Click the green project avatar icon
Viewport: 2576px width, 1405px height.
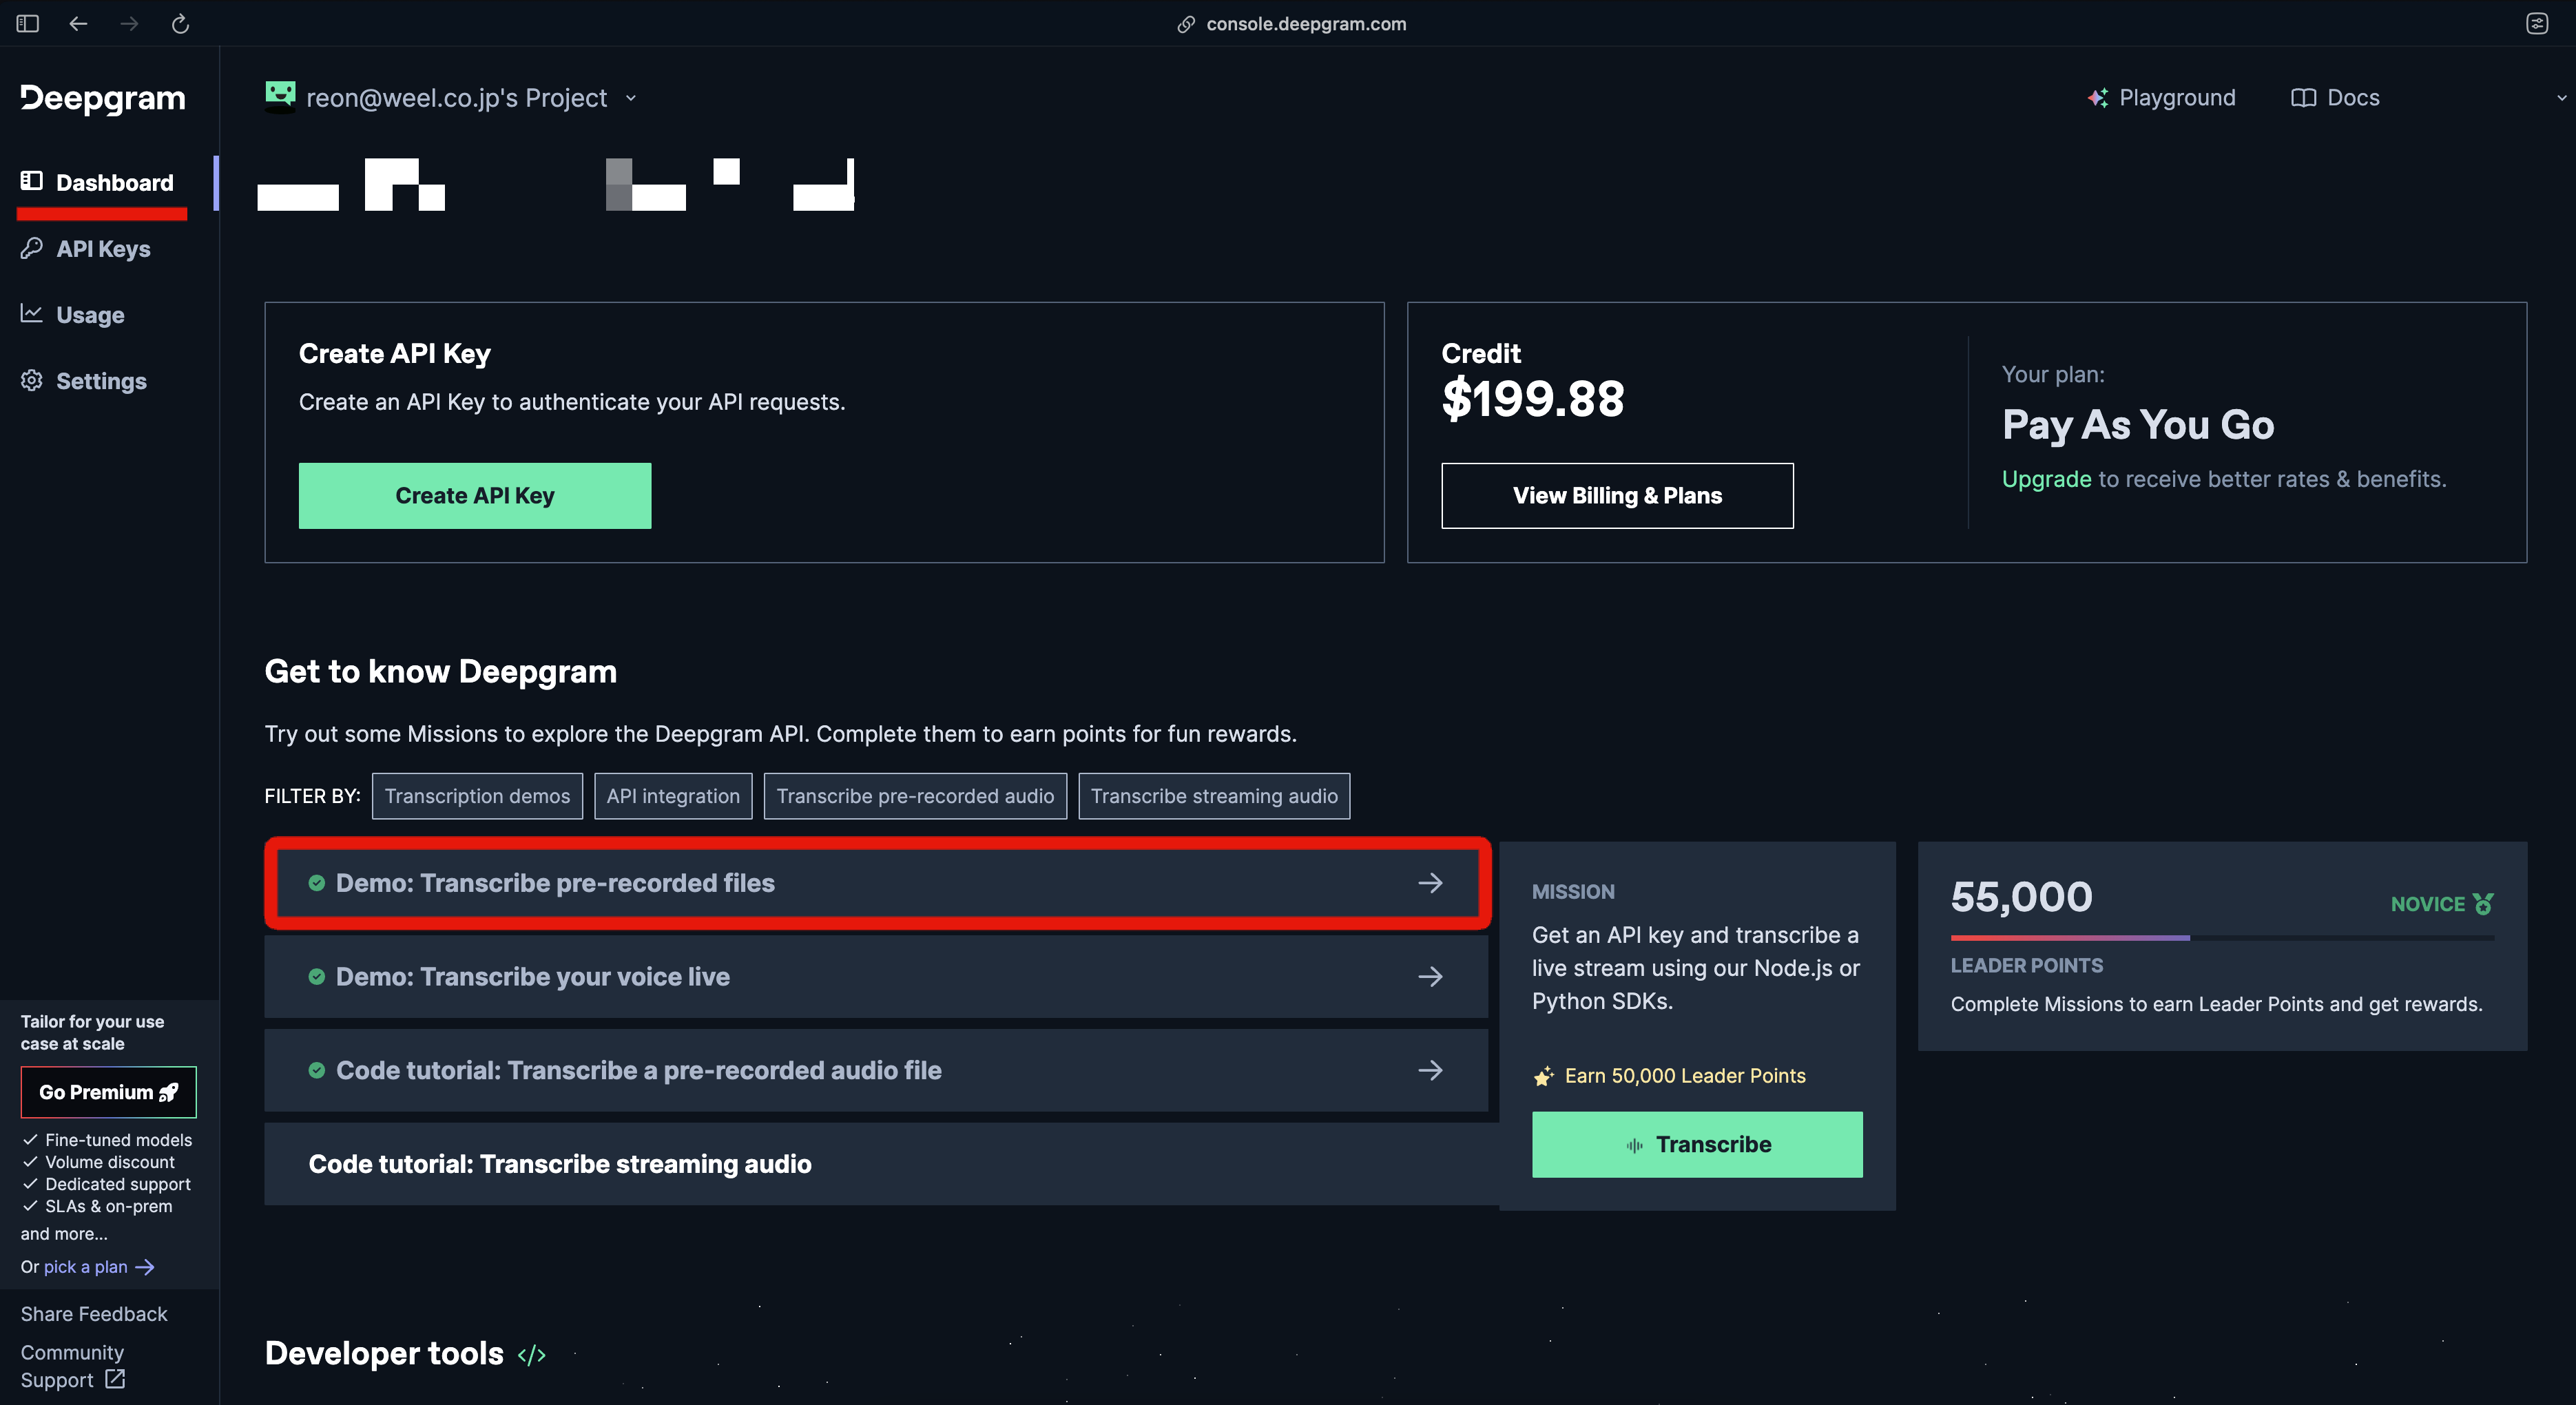pos(280,96)
